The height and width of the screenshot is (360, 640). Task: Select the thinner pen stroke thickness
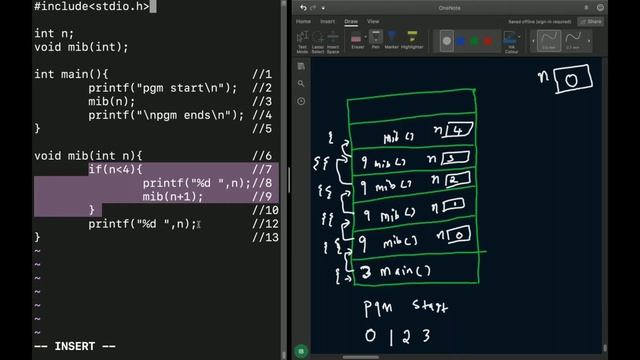549,41
